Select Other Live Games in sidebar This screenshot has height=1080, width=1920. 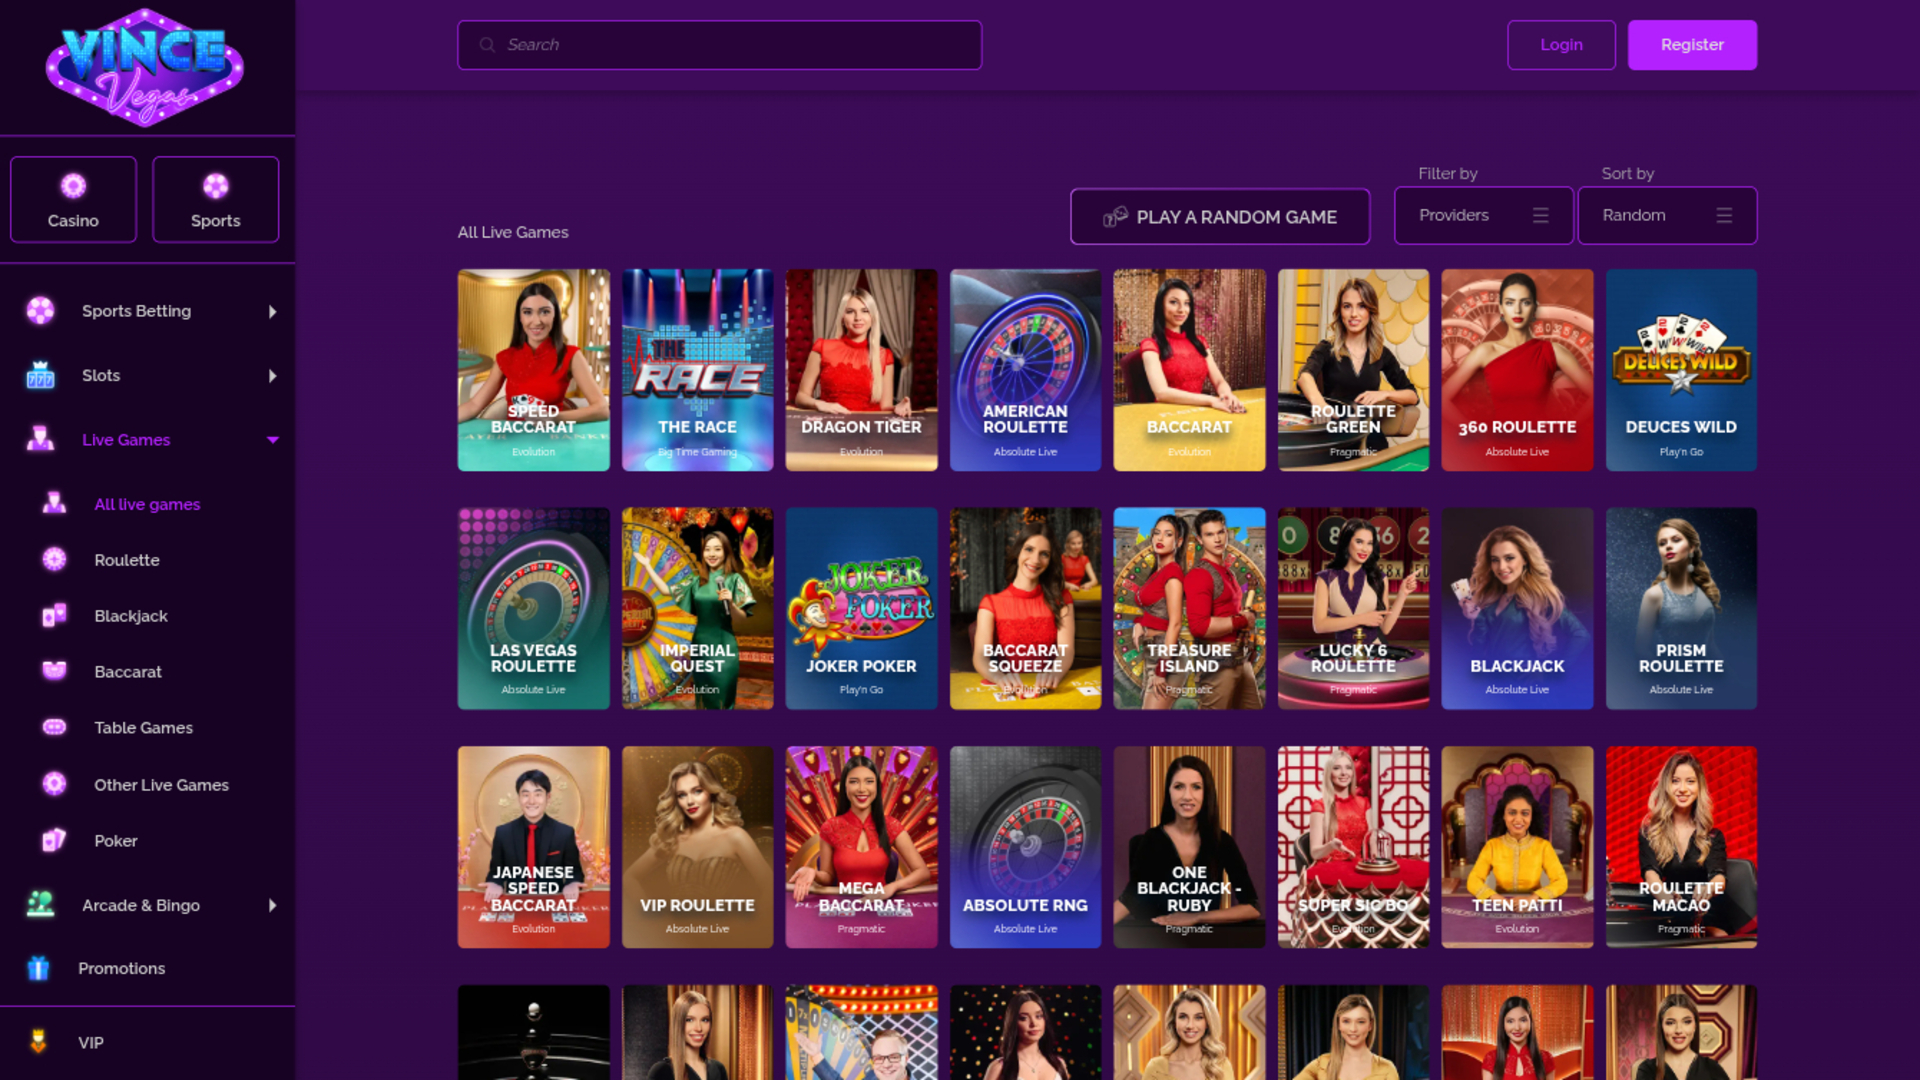tap(160, 785)
